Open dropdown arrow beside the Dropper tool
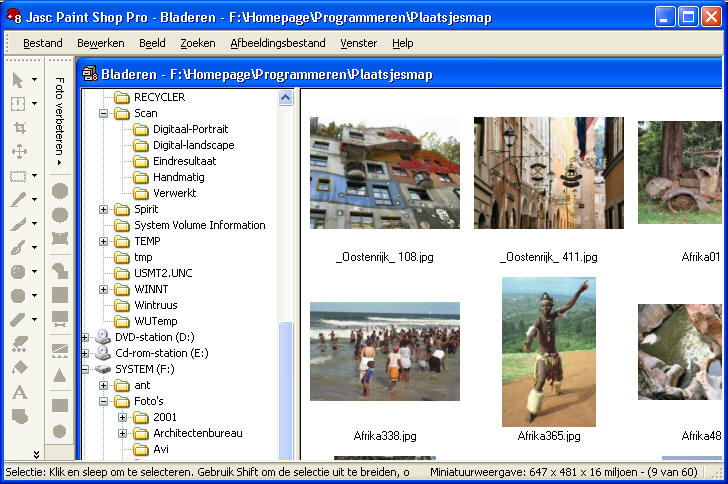Image resolution: width=728 pixels, height=484 pixels. (35, 200)
